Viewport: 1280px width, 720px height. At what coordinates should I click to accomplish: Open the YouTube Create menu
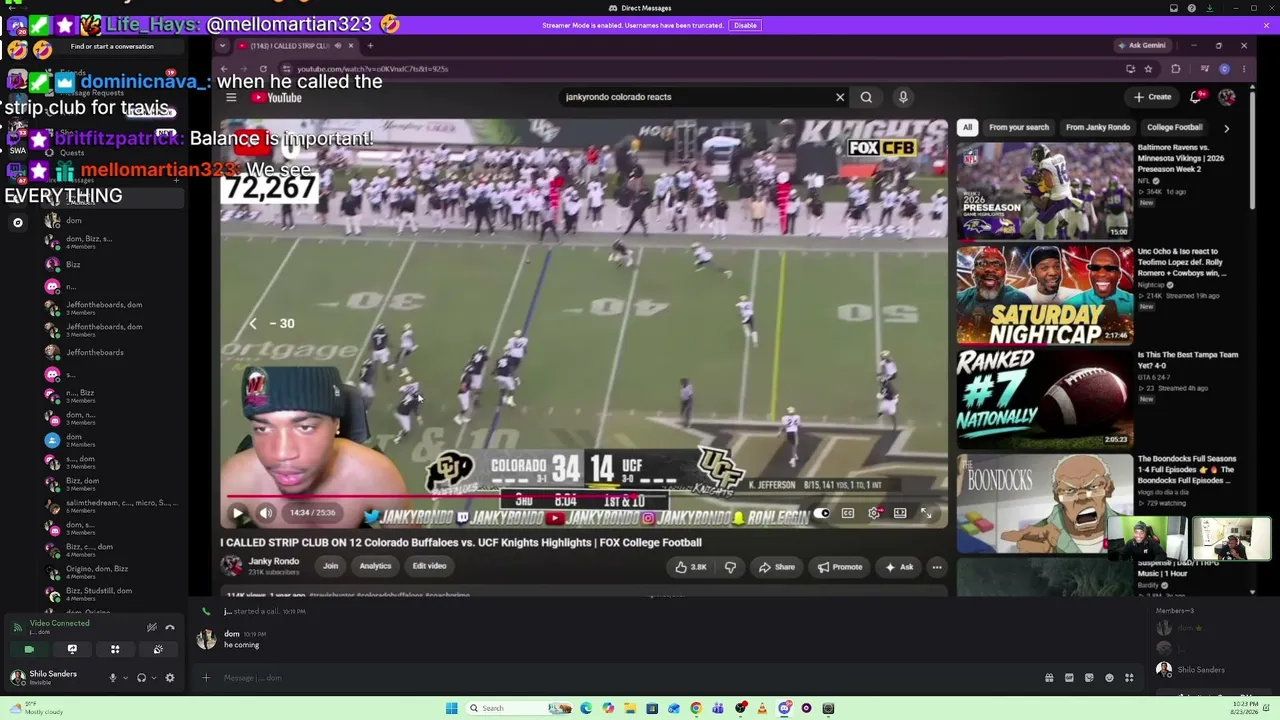[1153, 97]
